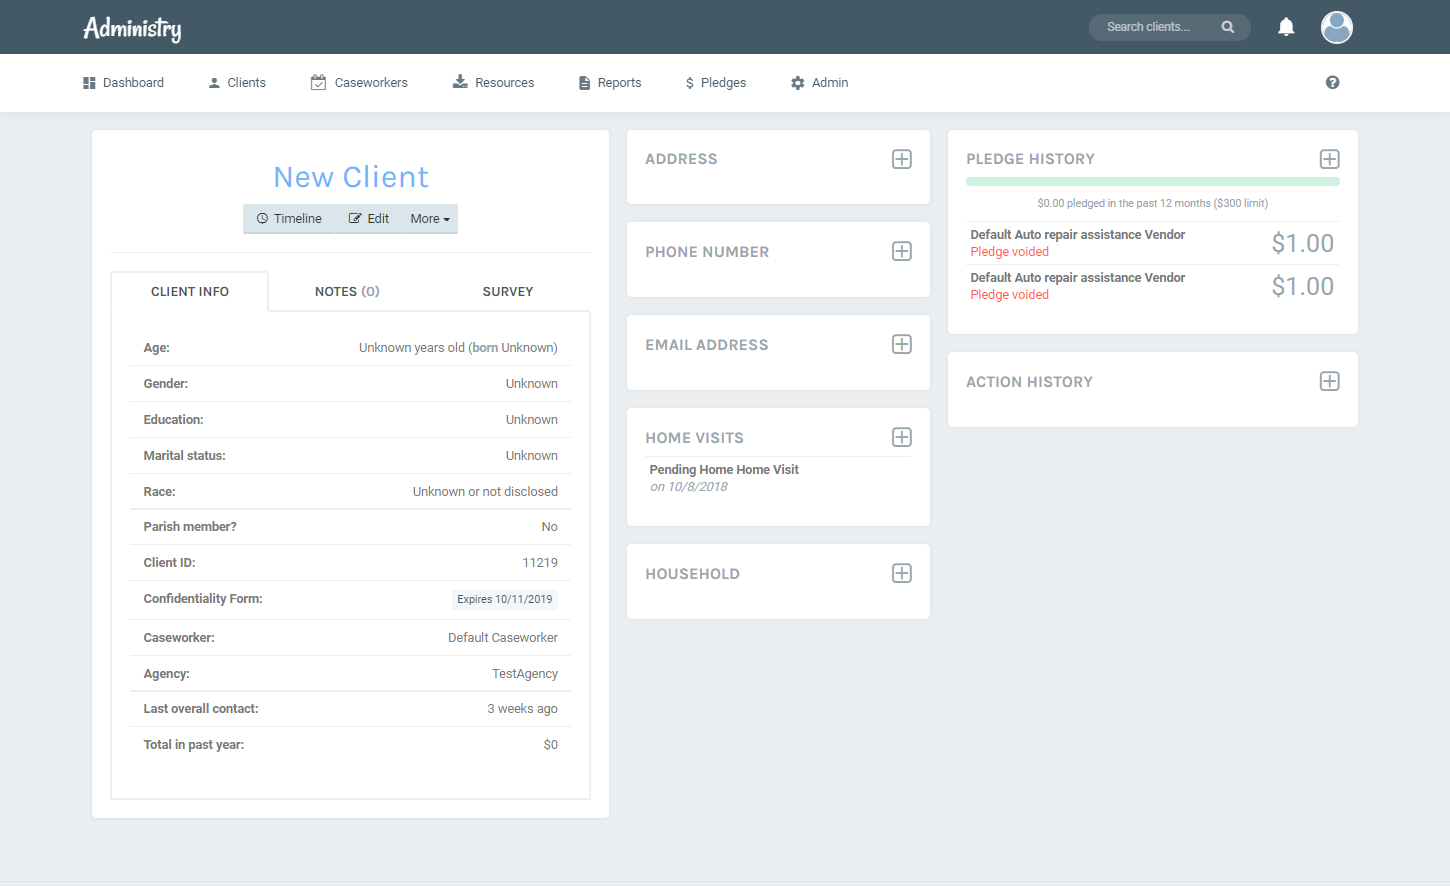The image size is (1450, 886).
Task: Open the help question mark icon
Action: (x=1332, y=83)
